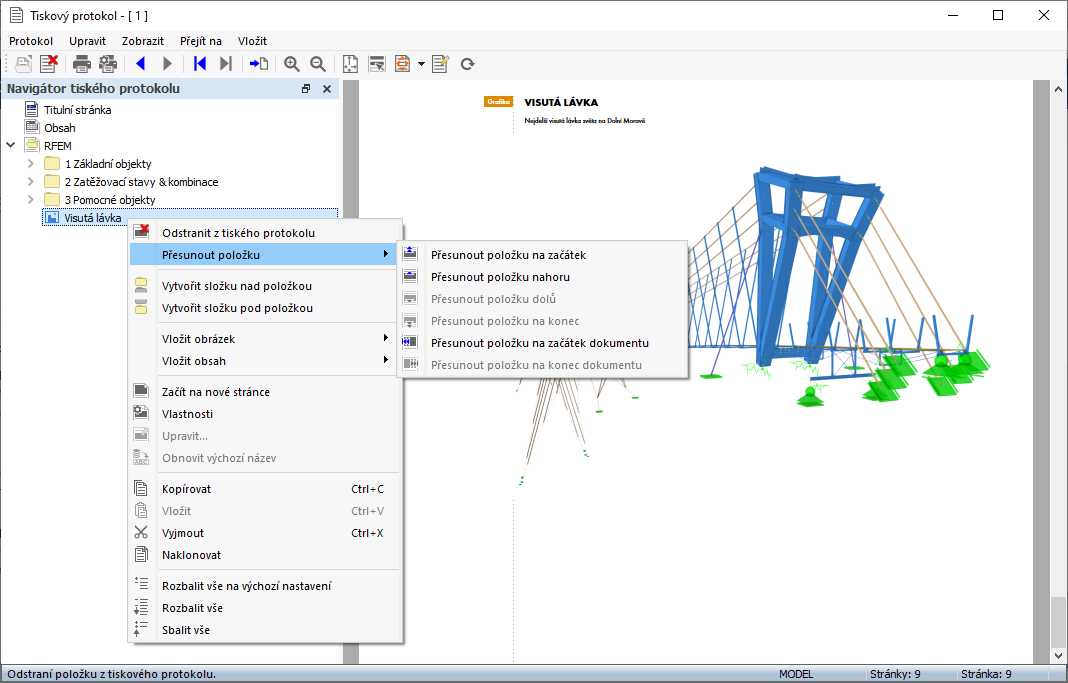The width and height of the screenshot is (1068, 683).
Task: Click Stránky: 9 in the status bar
Action: click(895, 674)
